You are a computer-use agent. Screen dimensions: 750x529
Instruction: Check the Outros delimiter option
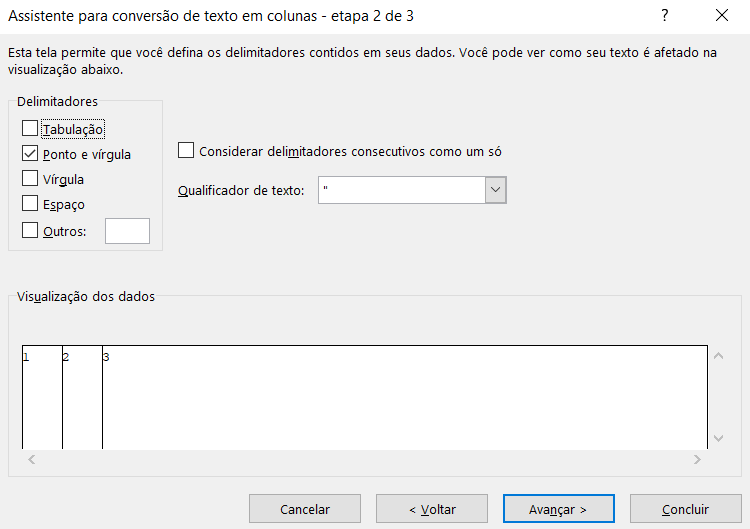coord(30,230)
